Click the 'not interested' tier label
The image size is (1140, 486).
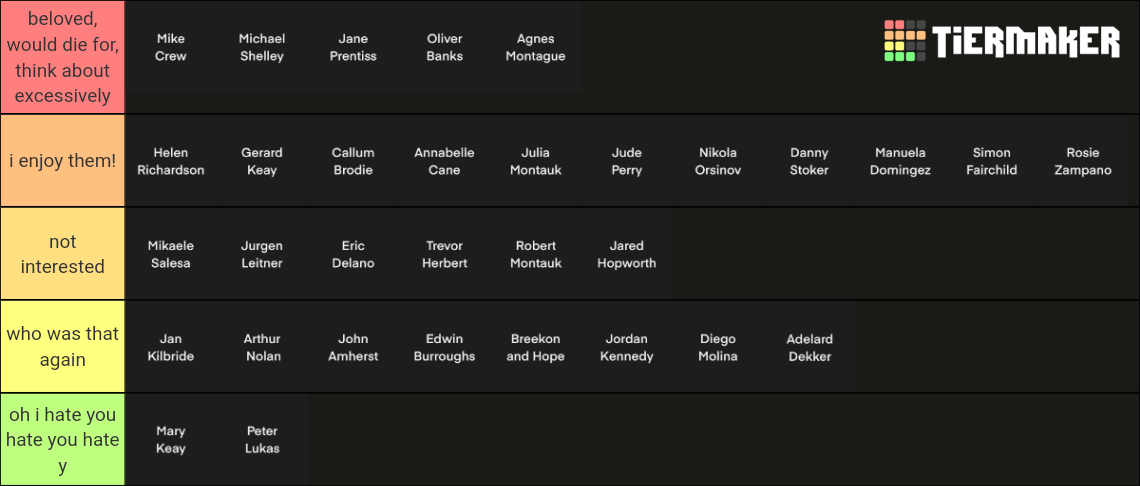pos(62,254)
